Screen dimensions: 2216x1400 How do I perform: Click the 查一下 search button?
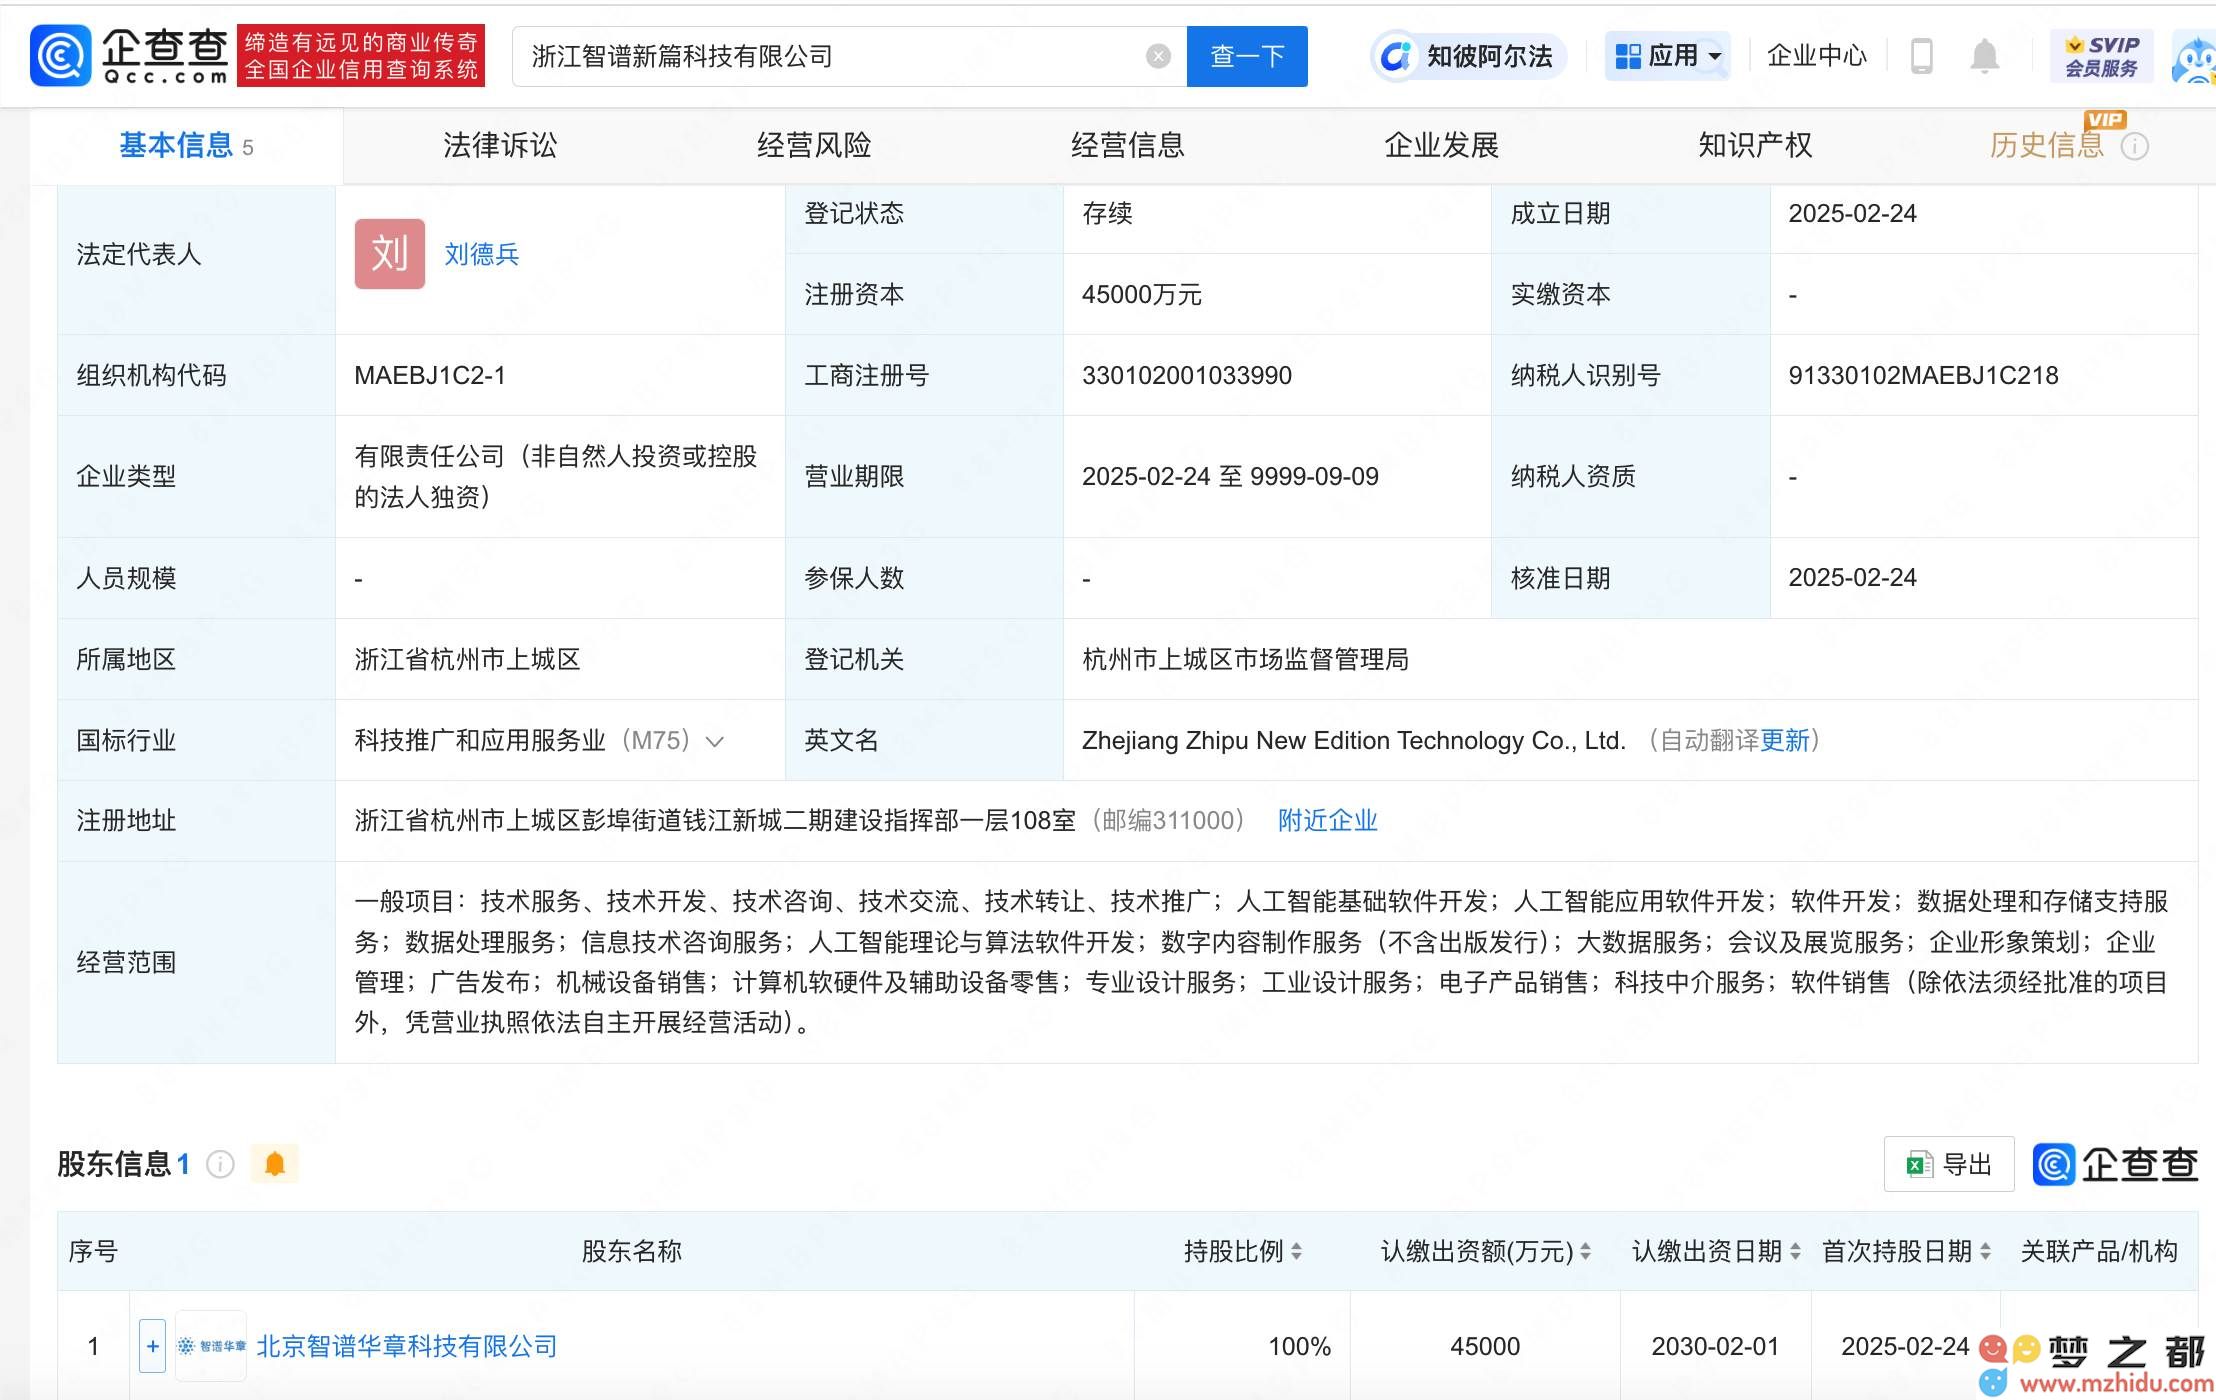click(1247, 56)
